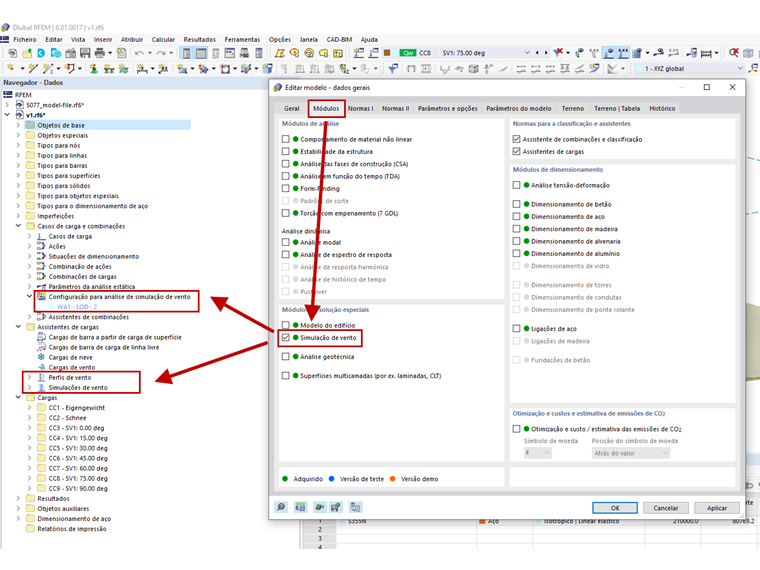Enable Dimensionamento de betão checkbox
Image resolution: width=760 pixels, height=570 pixels.
point(516,204)
